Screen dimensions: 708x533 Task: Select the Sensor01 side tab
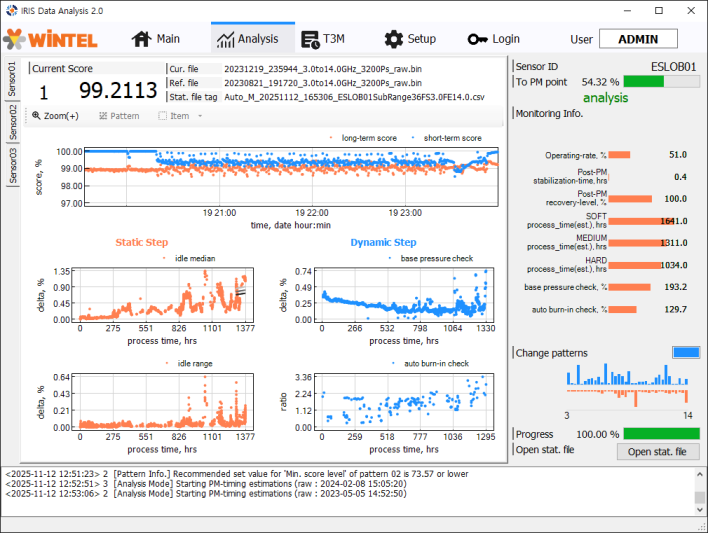[x=12, y=78]
